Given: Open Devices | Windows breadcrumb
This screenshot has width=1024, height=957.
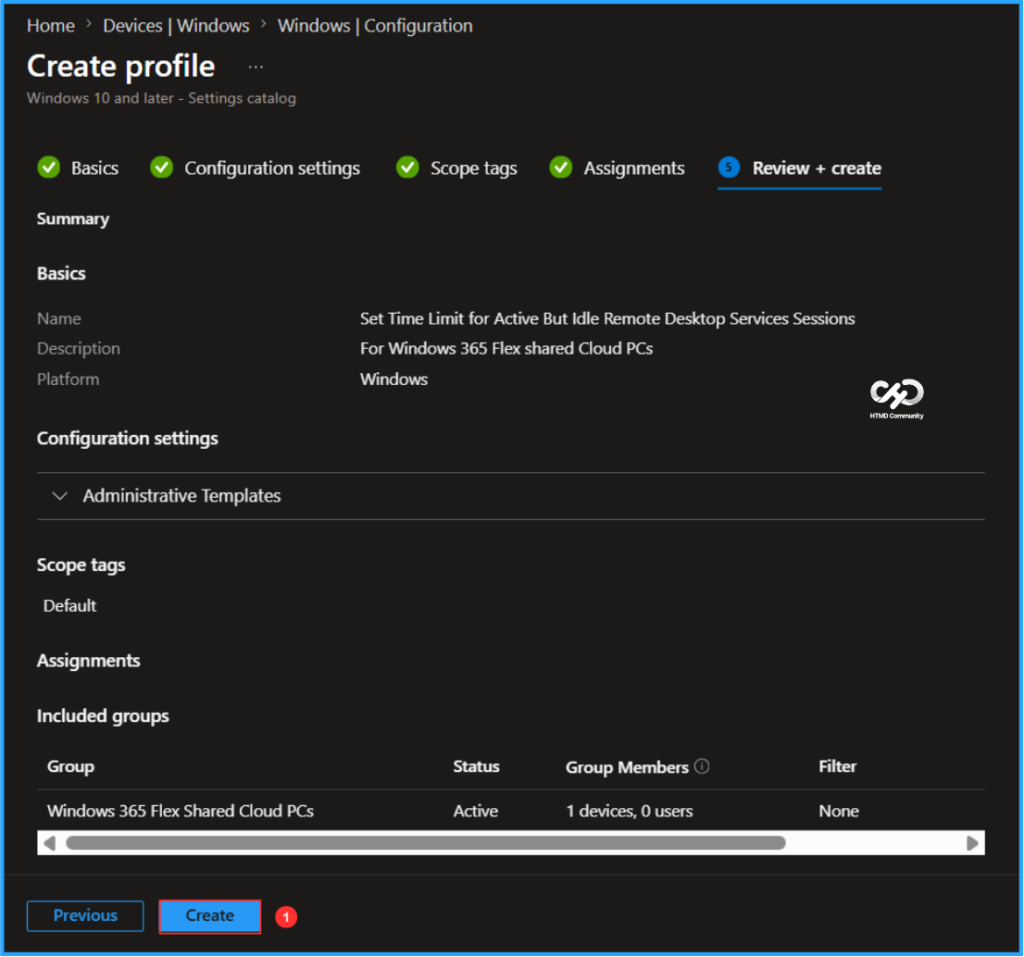Looking at the screenshot, I should tap(176, 25).
